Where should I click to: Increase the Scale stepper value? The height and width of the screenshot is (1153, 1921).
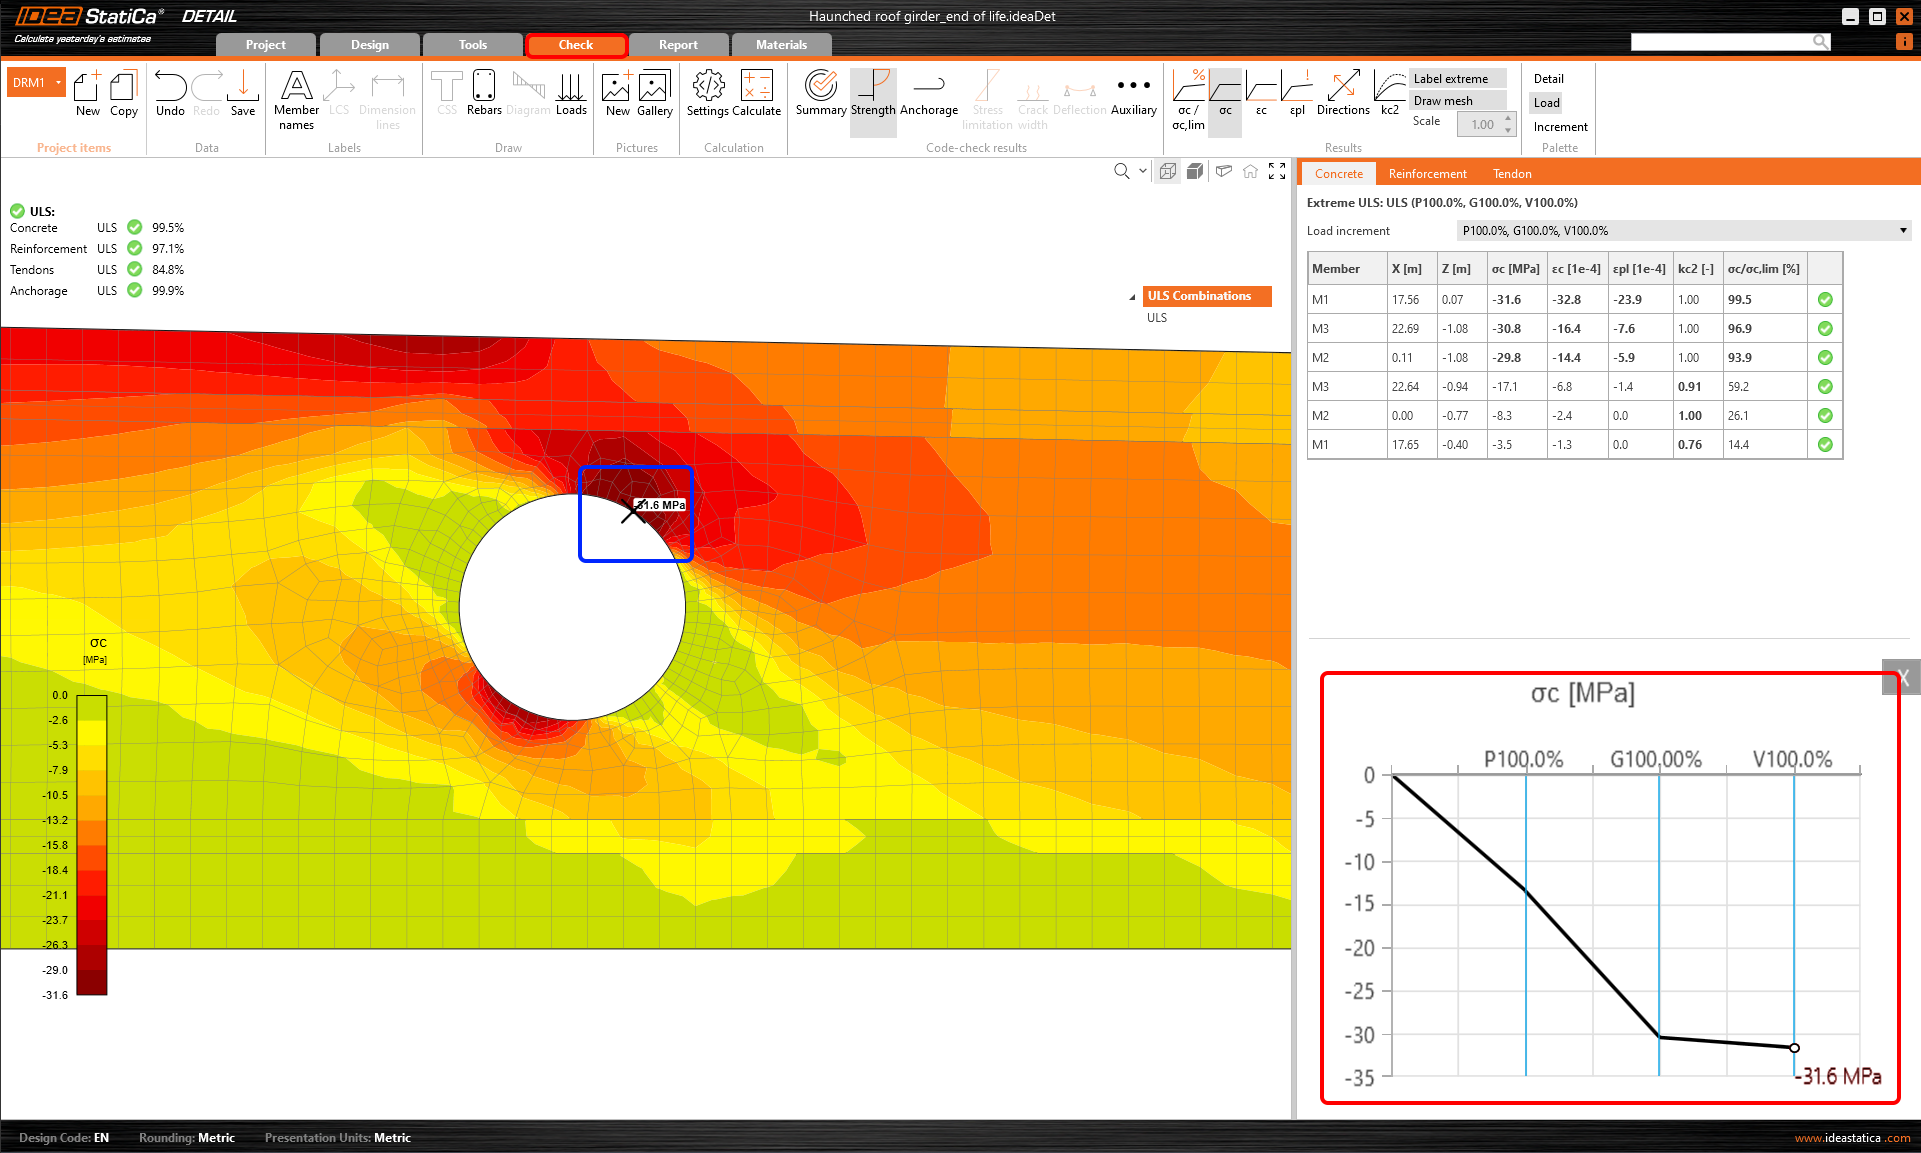pos(1508,119)
